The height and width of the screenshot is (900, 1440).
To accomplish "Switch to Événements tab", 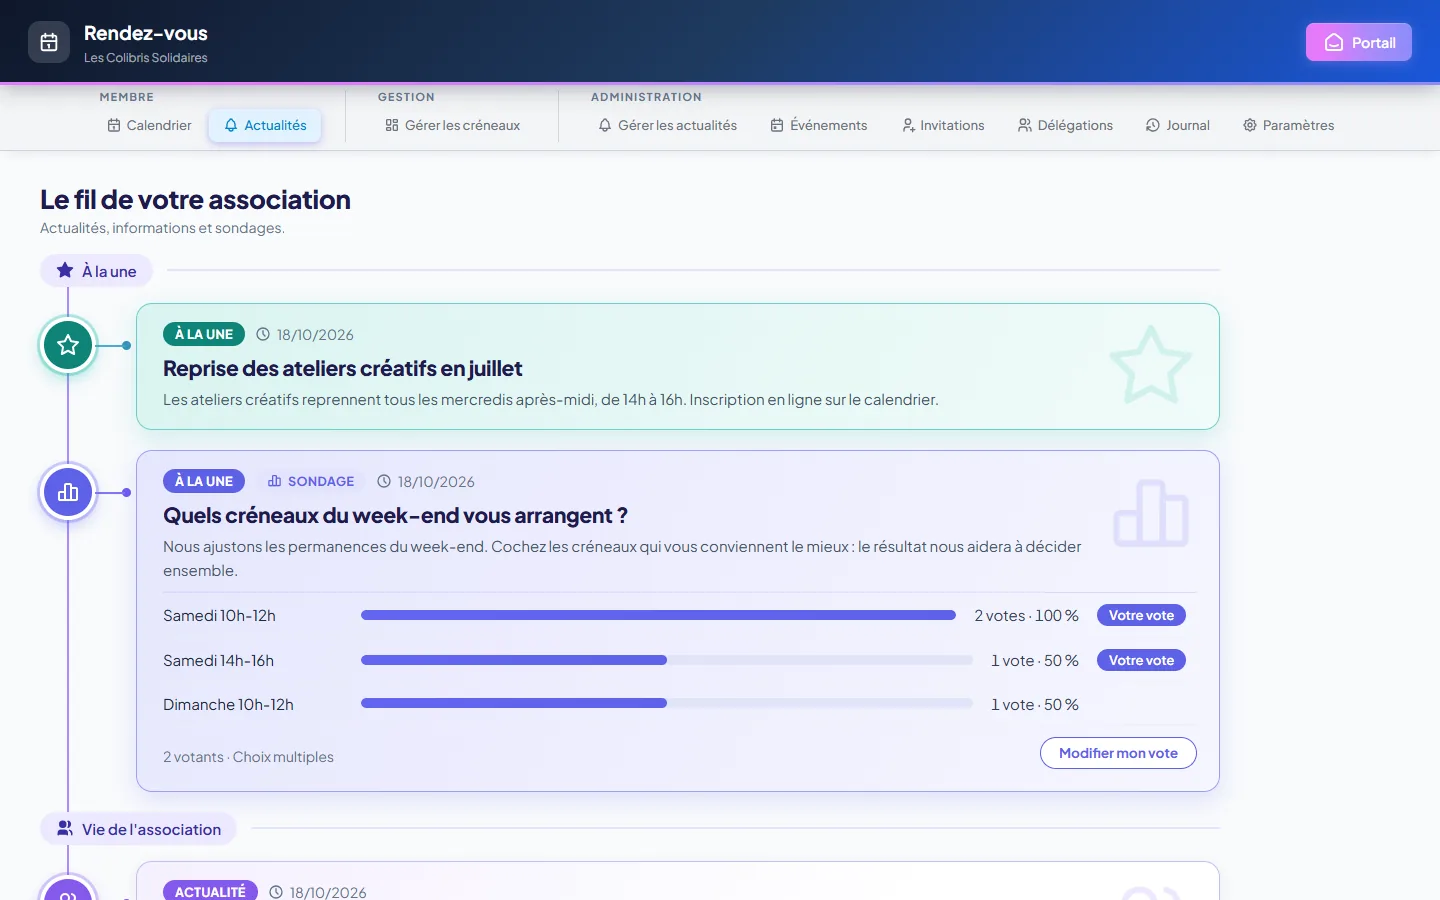I will [819, 125].
